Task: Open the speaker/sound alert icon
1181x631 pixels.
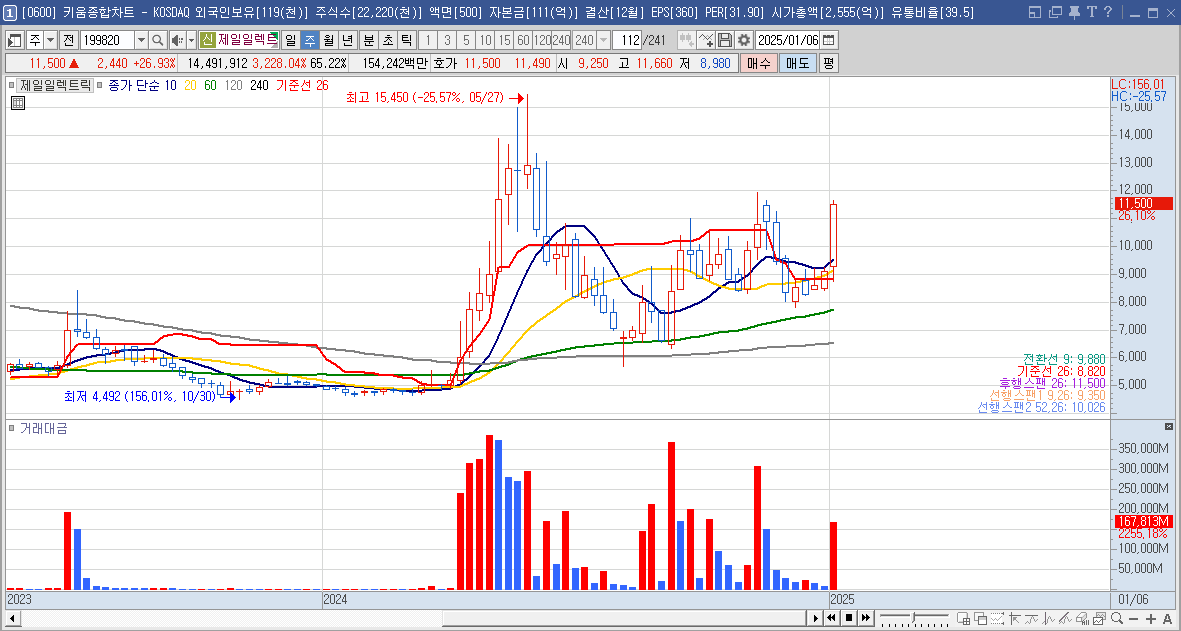Action: click(x=176, y=40)
